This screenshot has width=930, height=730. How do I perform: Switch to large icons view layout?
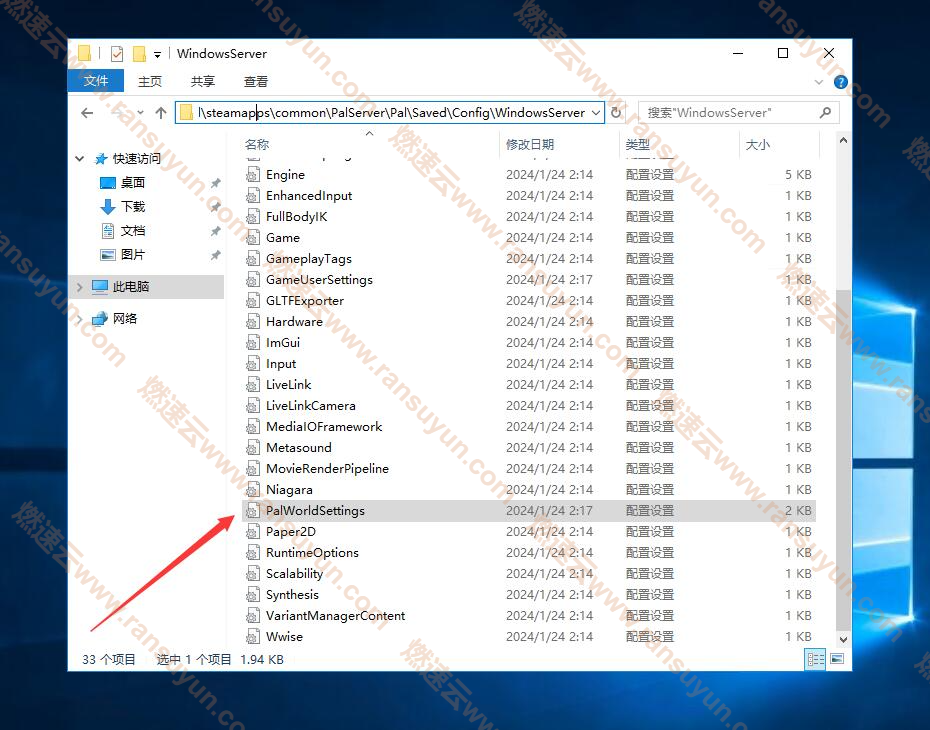point(837,659)
